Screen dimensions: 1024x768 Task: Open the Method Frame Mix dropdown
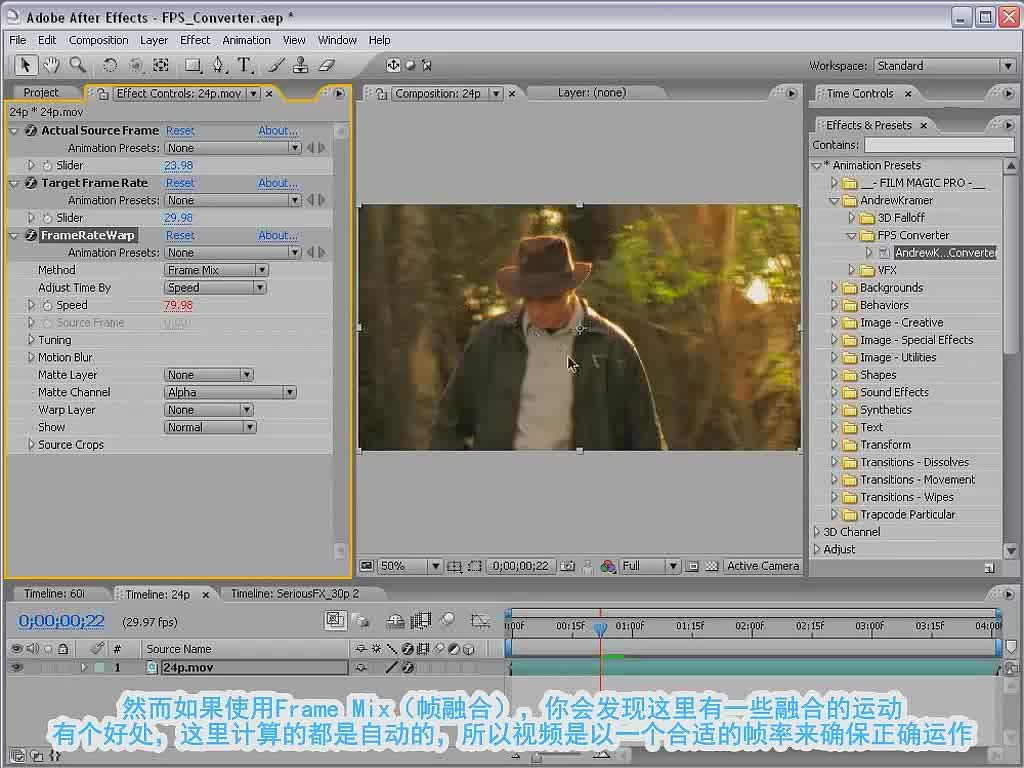coord(216,270)
